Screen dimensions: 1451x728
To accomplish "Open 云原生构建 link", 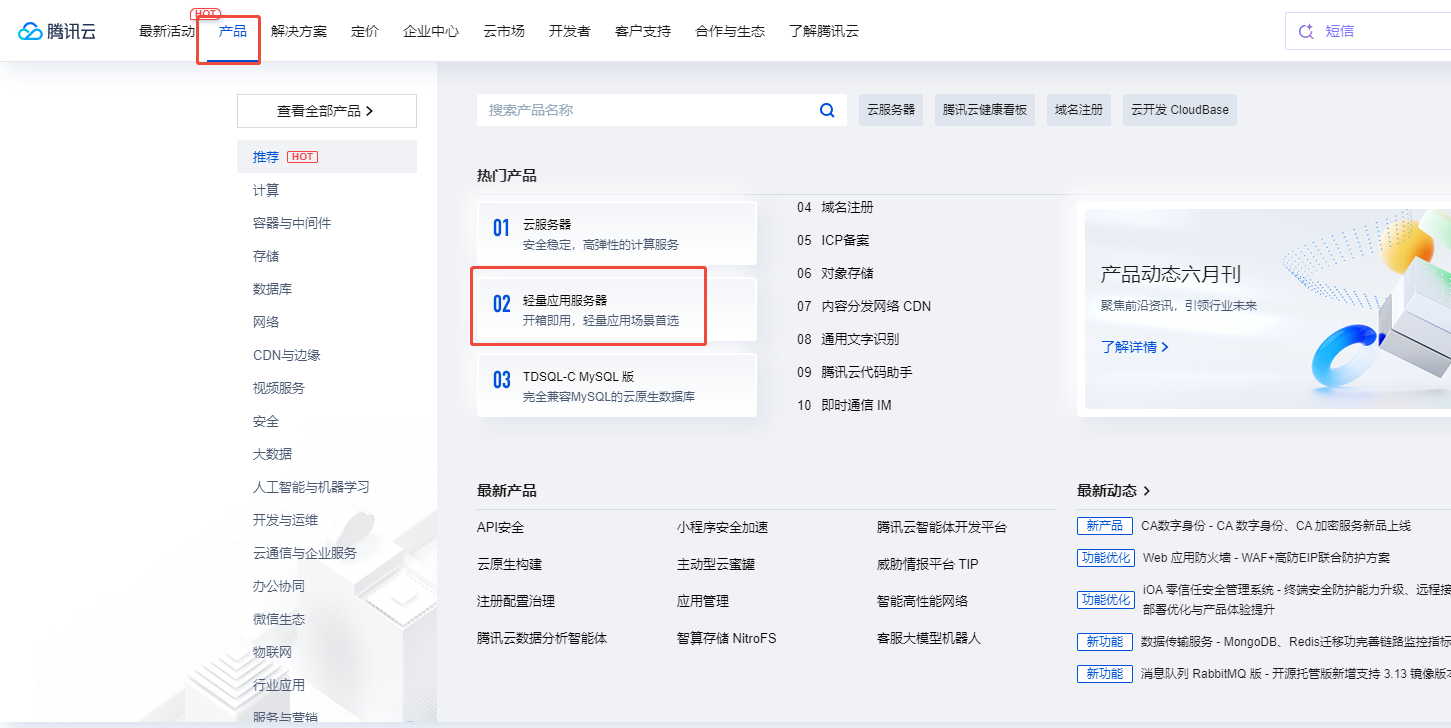I will pos(509,564).
